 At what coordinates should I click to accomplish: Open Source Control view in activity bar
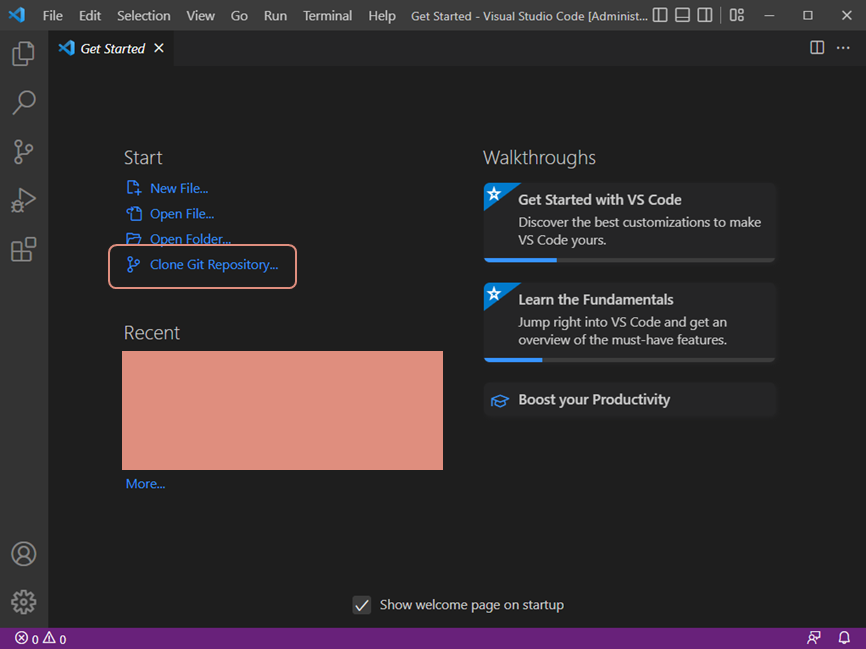(x=23, y=151)
